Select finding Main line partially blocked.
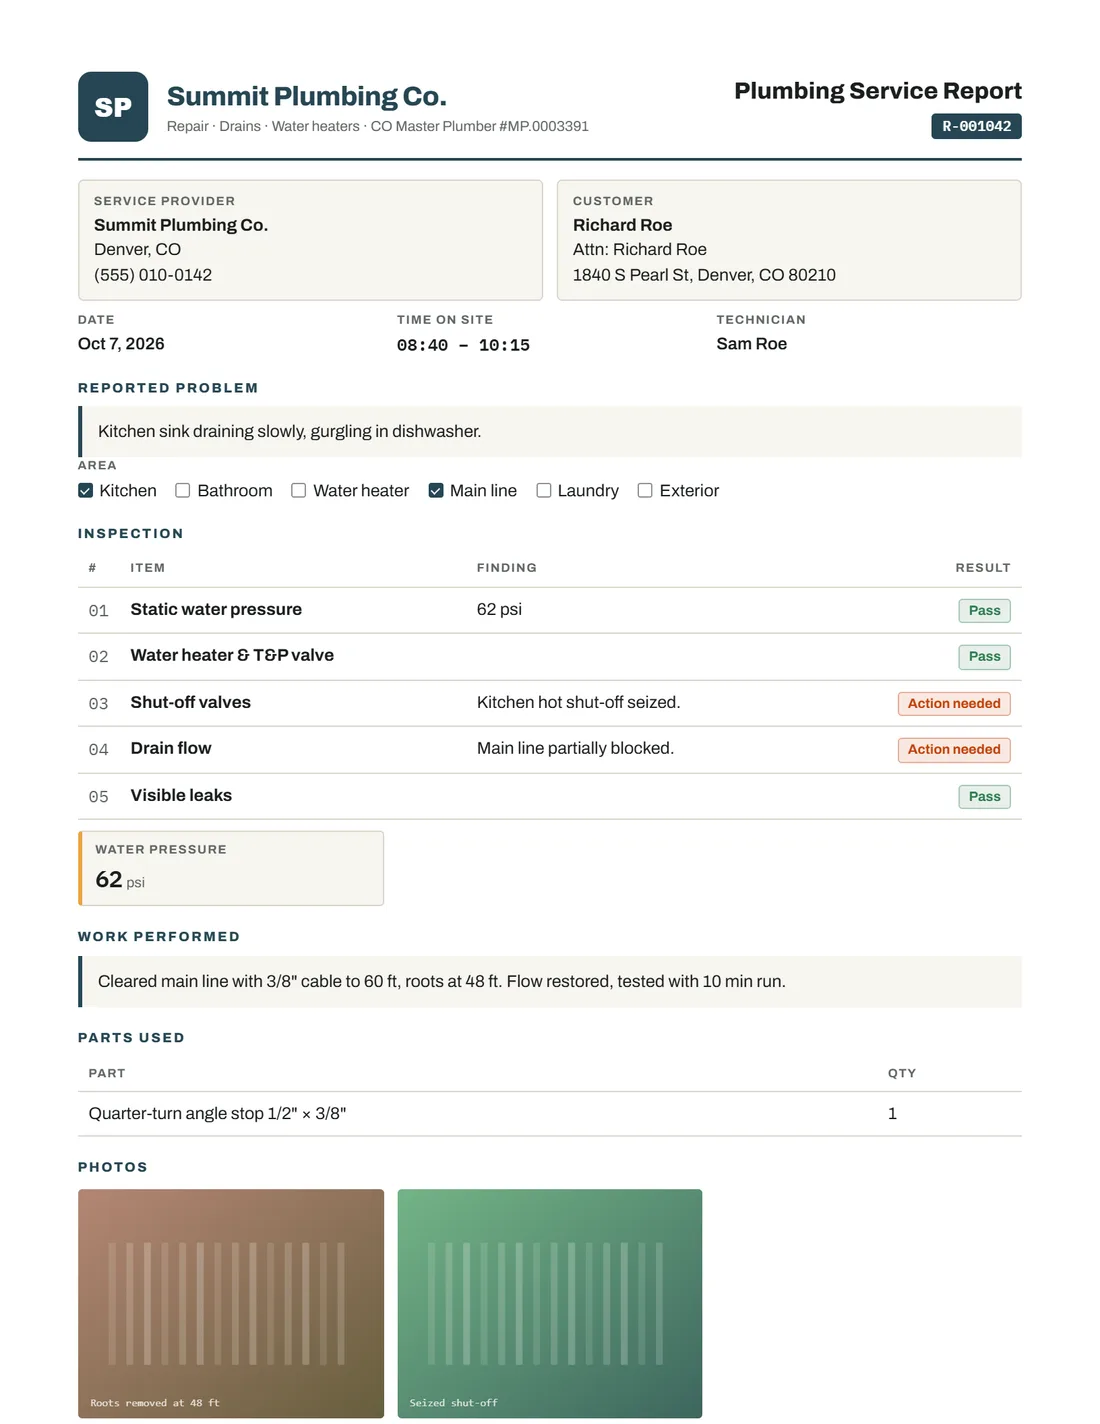The image size is (1100, 1424). pyautogui.click(x=575, y=749)
